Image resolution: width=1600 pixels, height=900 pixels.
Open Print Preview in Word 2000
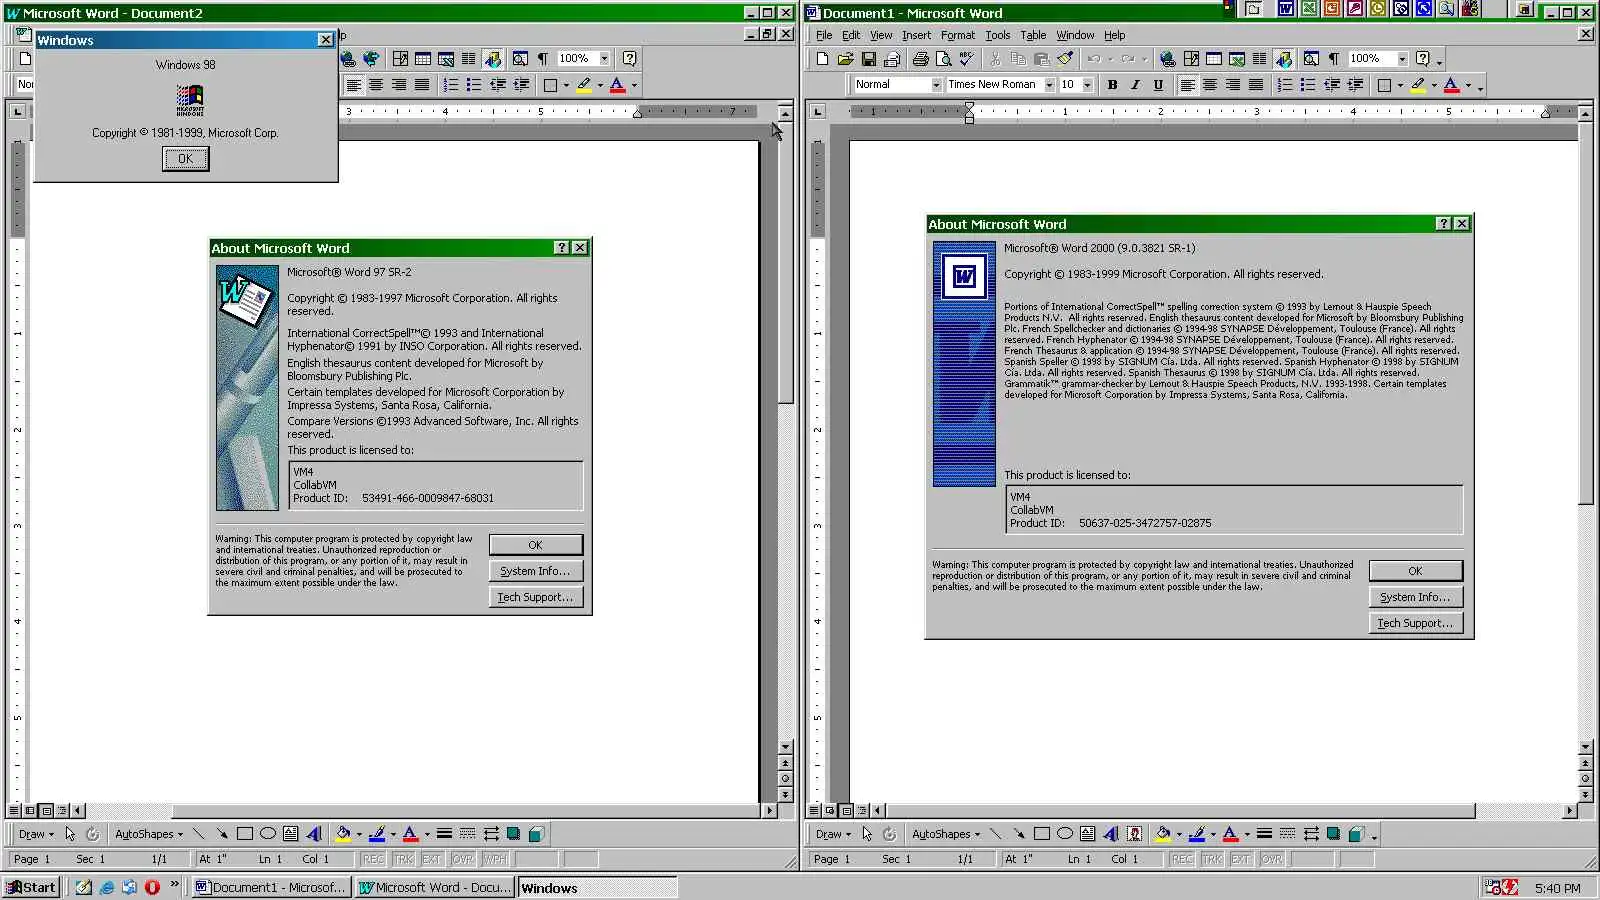[943, 59]
